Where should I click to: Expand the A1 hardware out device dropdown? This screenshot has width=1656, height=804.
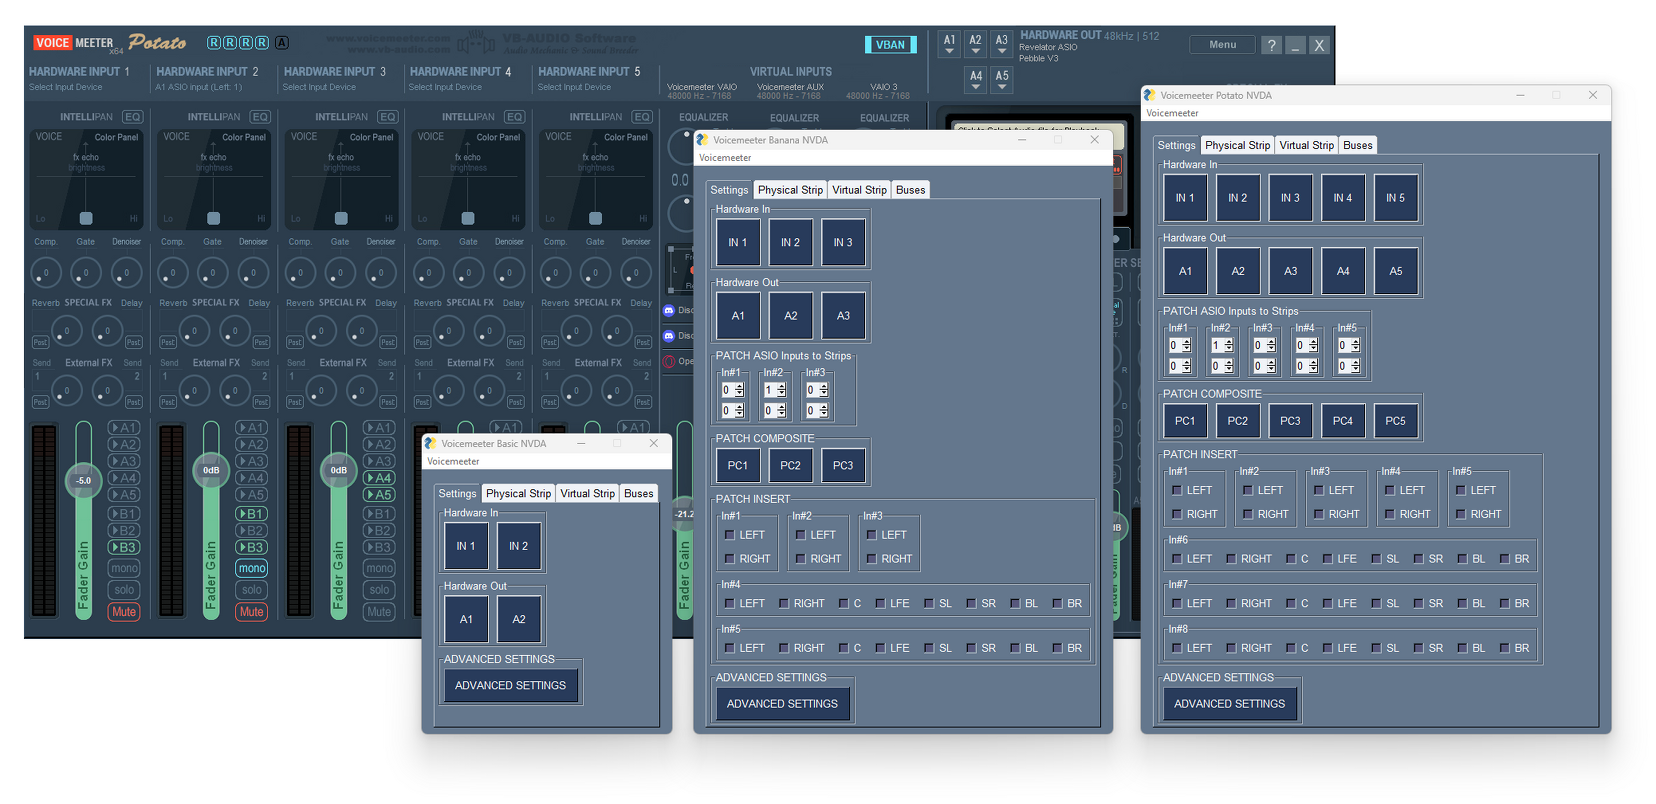[x=949, y=44]
